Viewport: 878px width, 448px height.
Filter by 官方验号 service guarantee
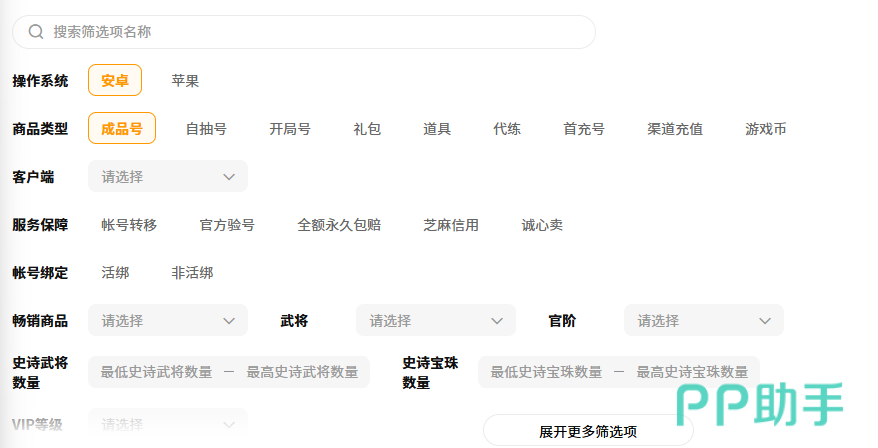(227, 224)
